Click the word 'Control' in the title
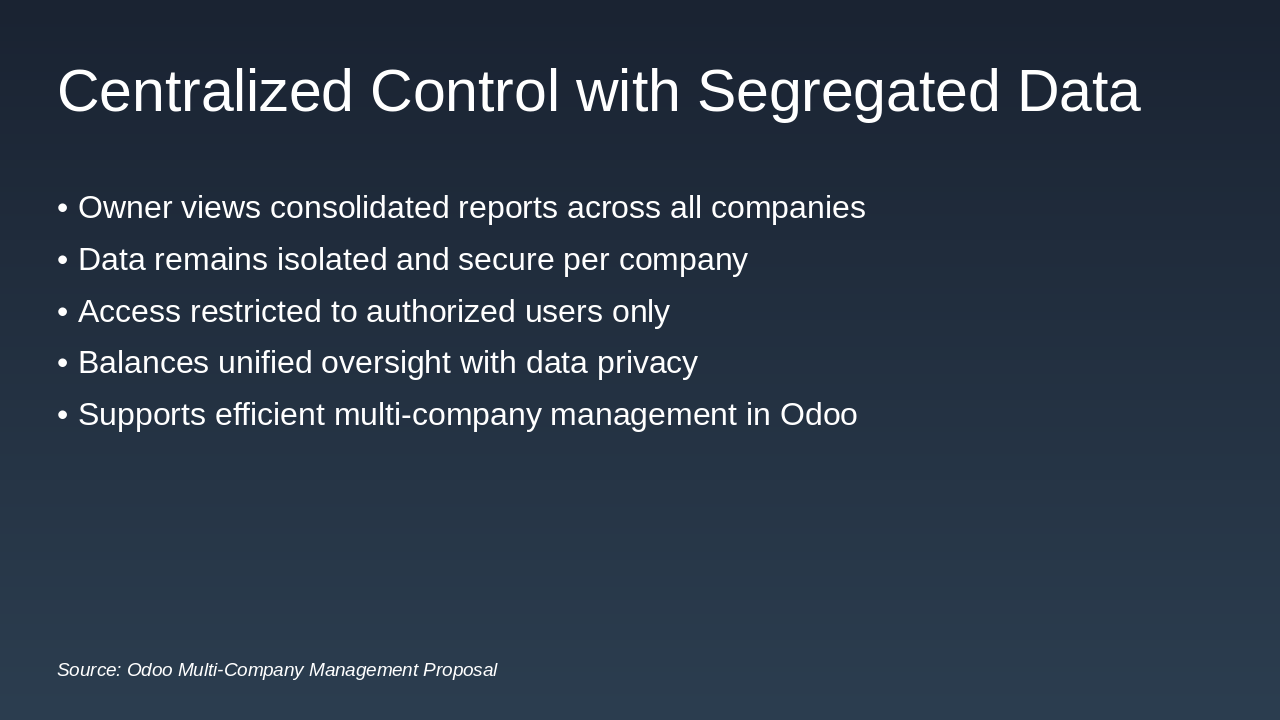1280x720 pixels. 464,91
